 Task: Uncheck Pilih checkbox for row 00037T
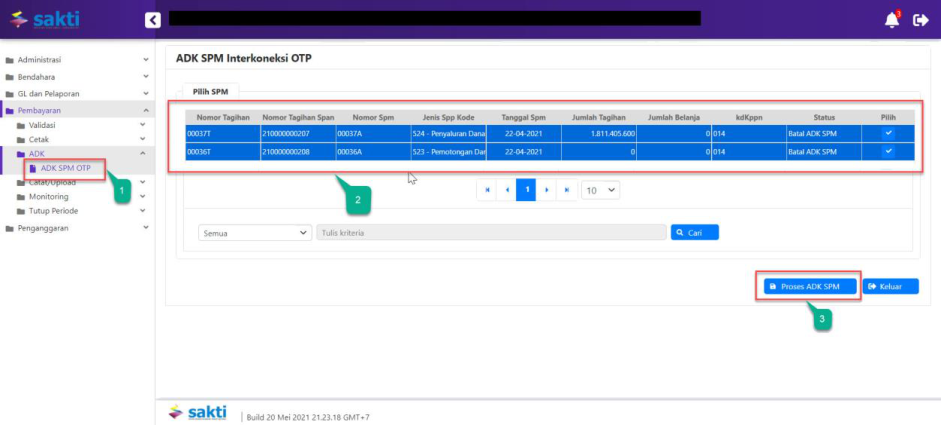pyautogui.click(x=888, y=132)
